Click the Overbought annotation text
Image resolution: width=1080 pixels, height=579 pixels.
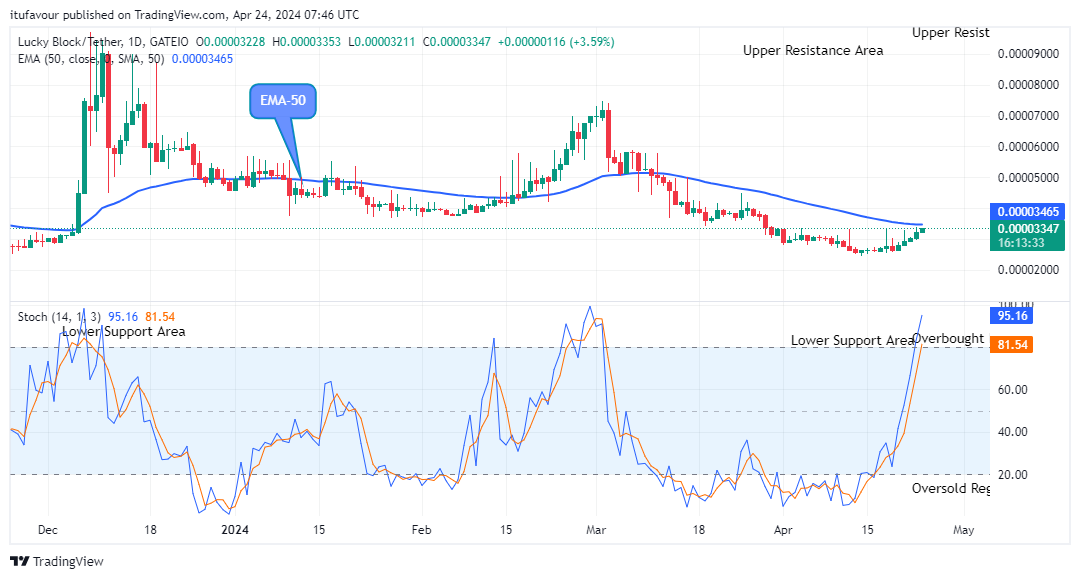pos(948,339)
